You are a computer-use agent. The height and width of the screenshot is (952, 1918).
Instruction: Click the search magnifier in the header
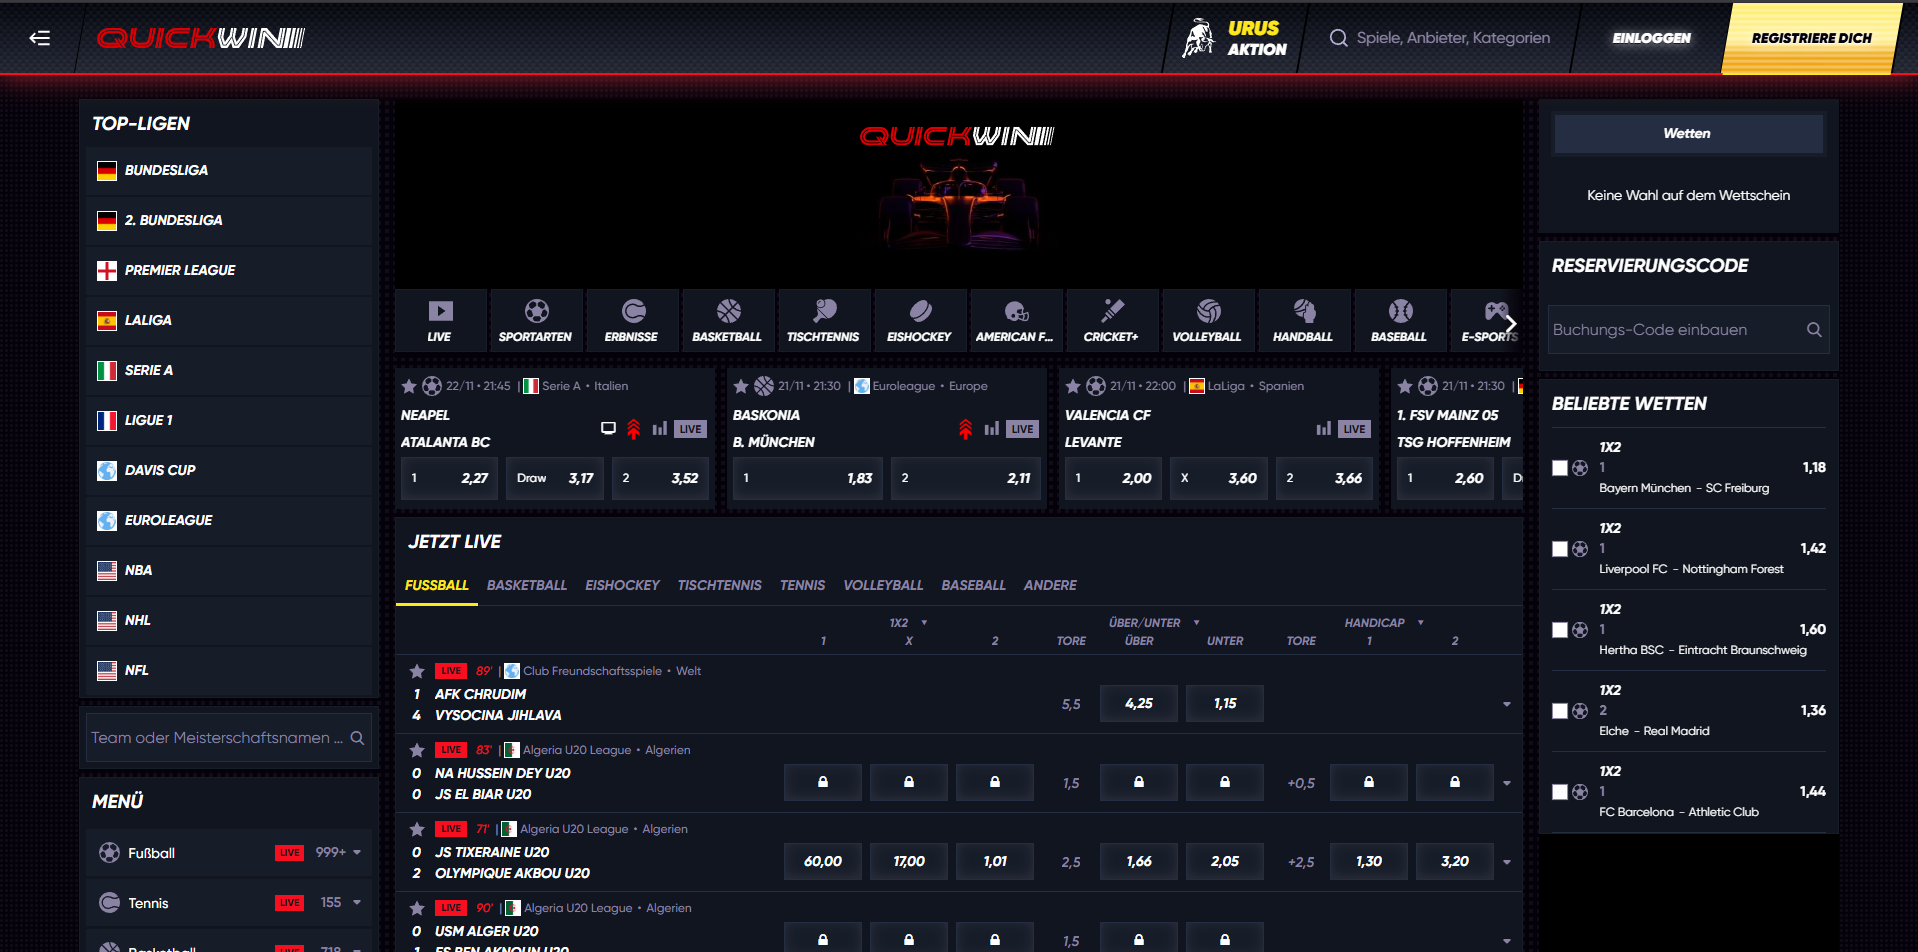(x=1338, y=38)
